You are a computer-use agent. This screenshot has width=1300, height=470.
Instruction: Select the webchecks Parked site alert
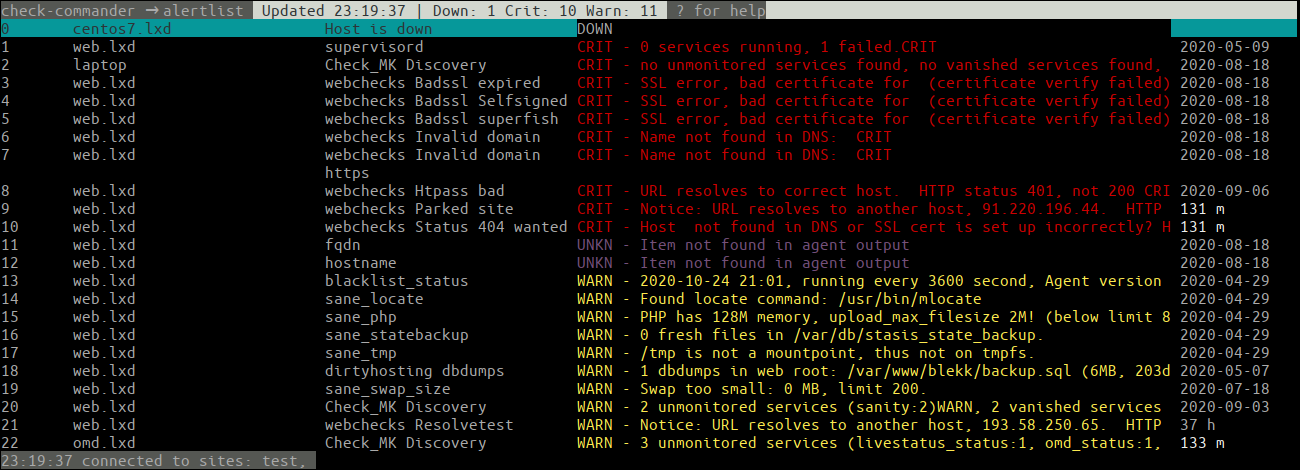tap(418, 209)
